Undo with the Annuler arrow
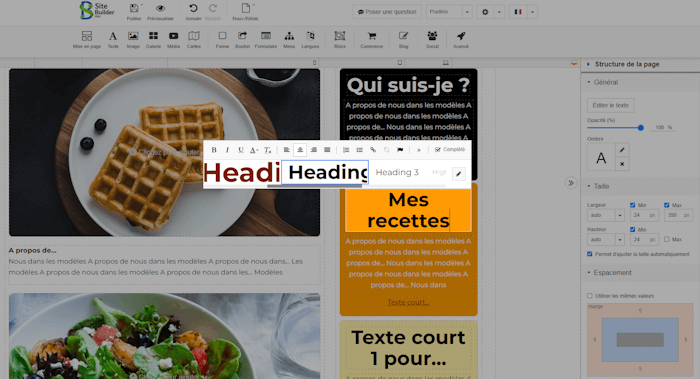This screenshot has height=379, width=700. [x=193, y=8]
